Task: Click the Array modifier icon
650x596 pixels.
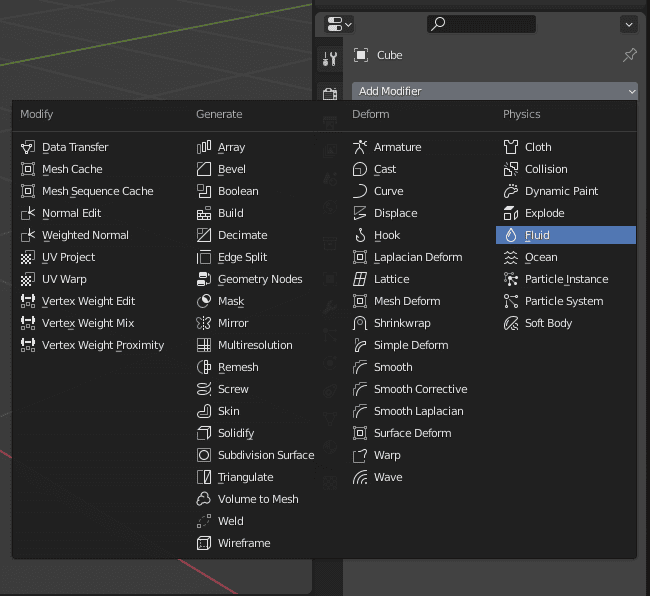Action: click(x=204, y=147)
